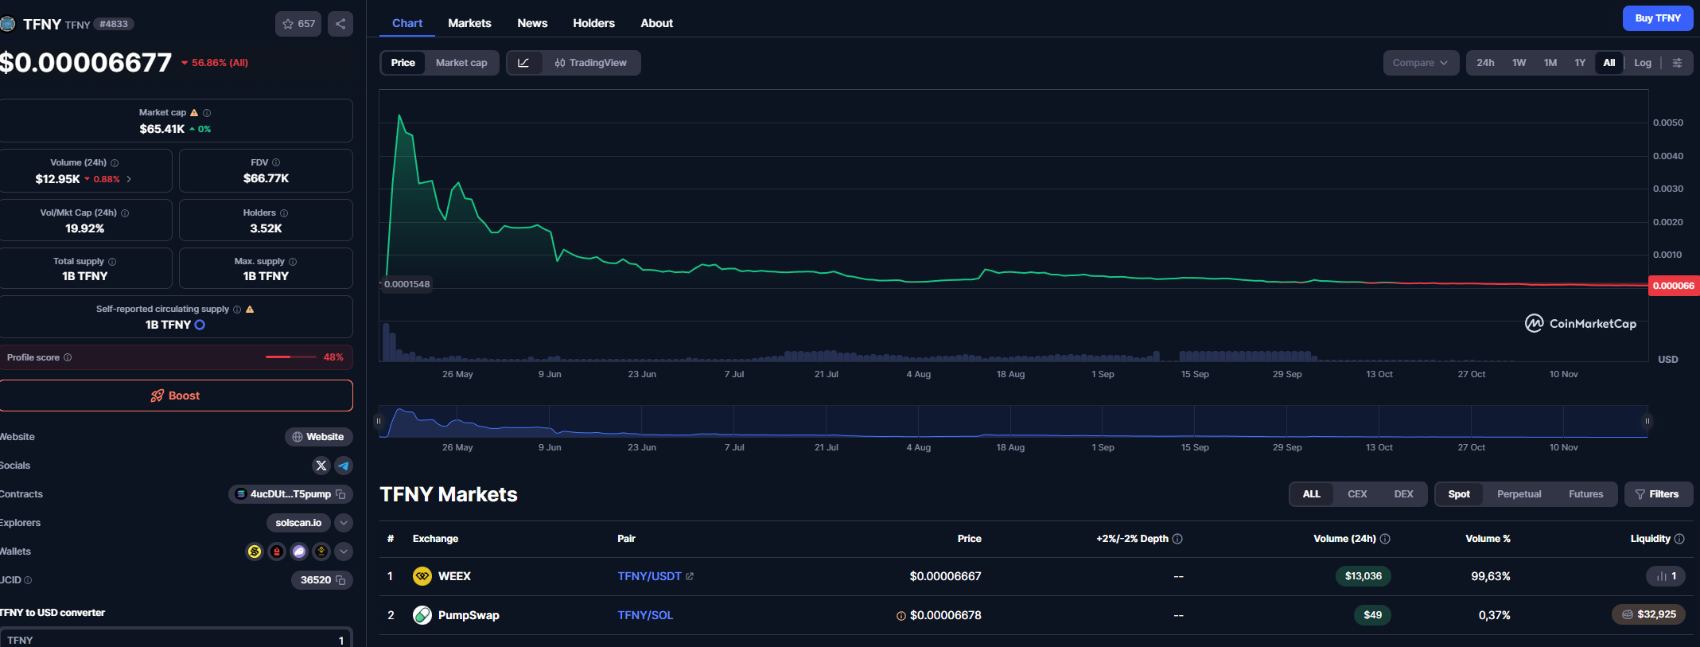Click the first yellow wallet icon
The image size is (1700, 647).
pos(254,552)
